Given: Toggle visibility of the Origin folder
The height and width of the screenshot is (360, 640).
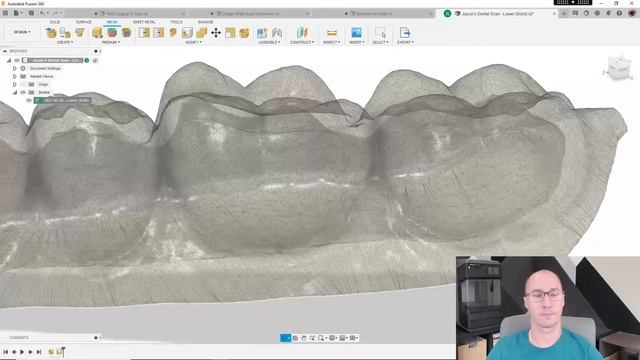Looking at the screenshot, I should (x=23, y=84).
